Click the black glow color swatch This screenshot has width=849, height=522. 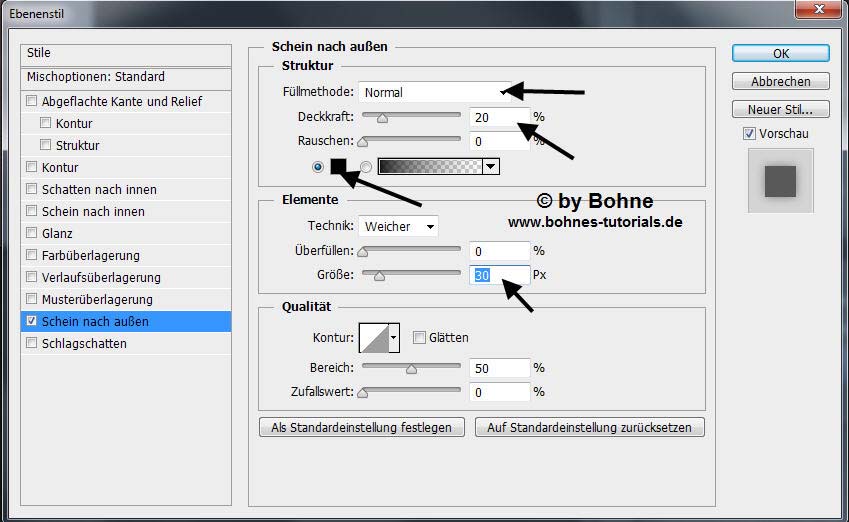[338, 167]
